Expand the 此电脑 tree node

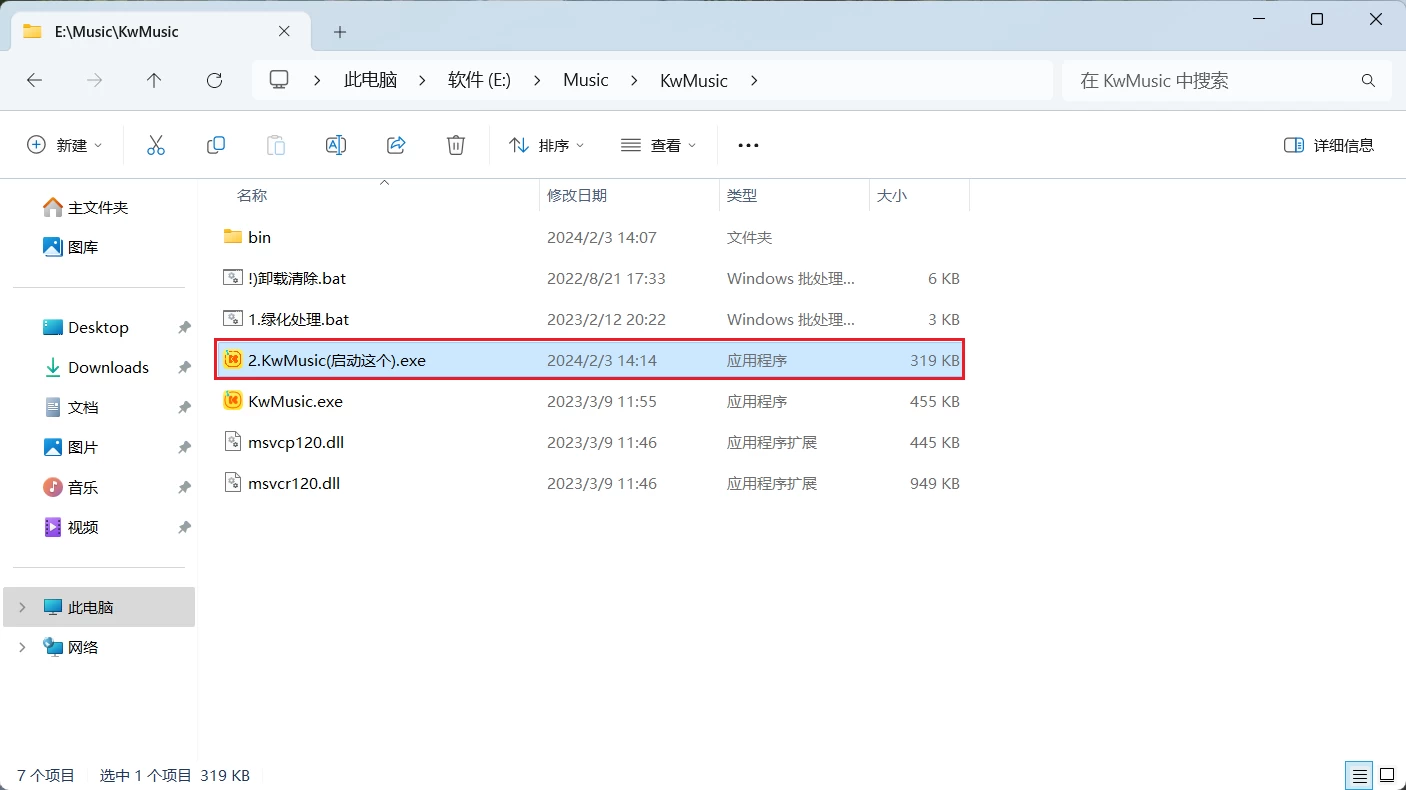click(22, 607)
